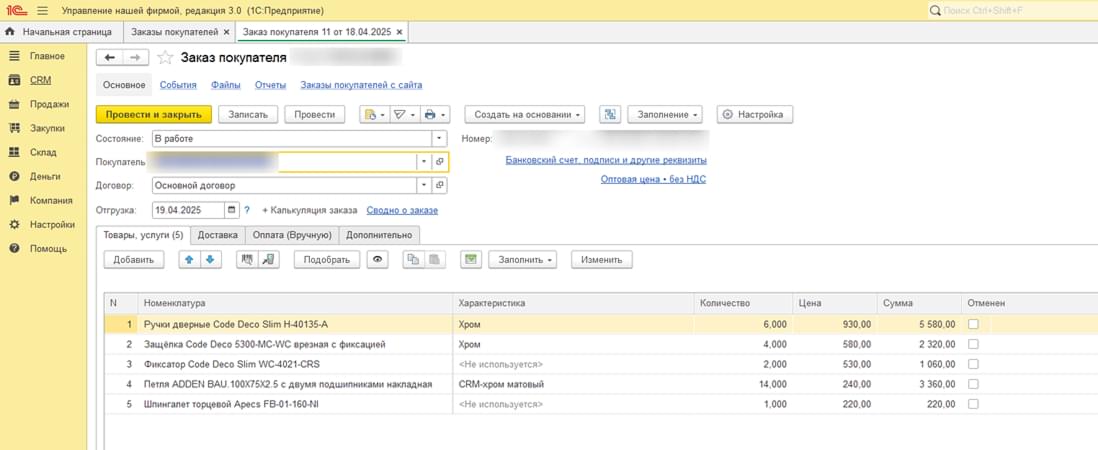This screenshot has width=1098, height=450.
Task: Toggle Отменен checkbox for Ручки дверные row
Action: tap(973, 324)
